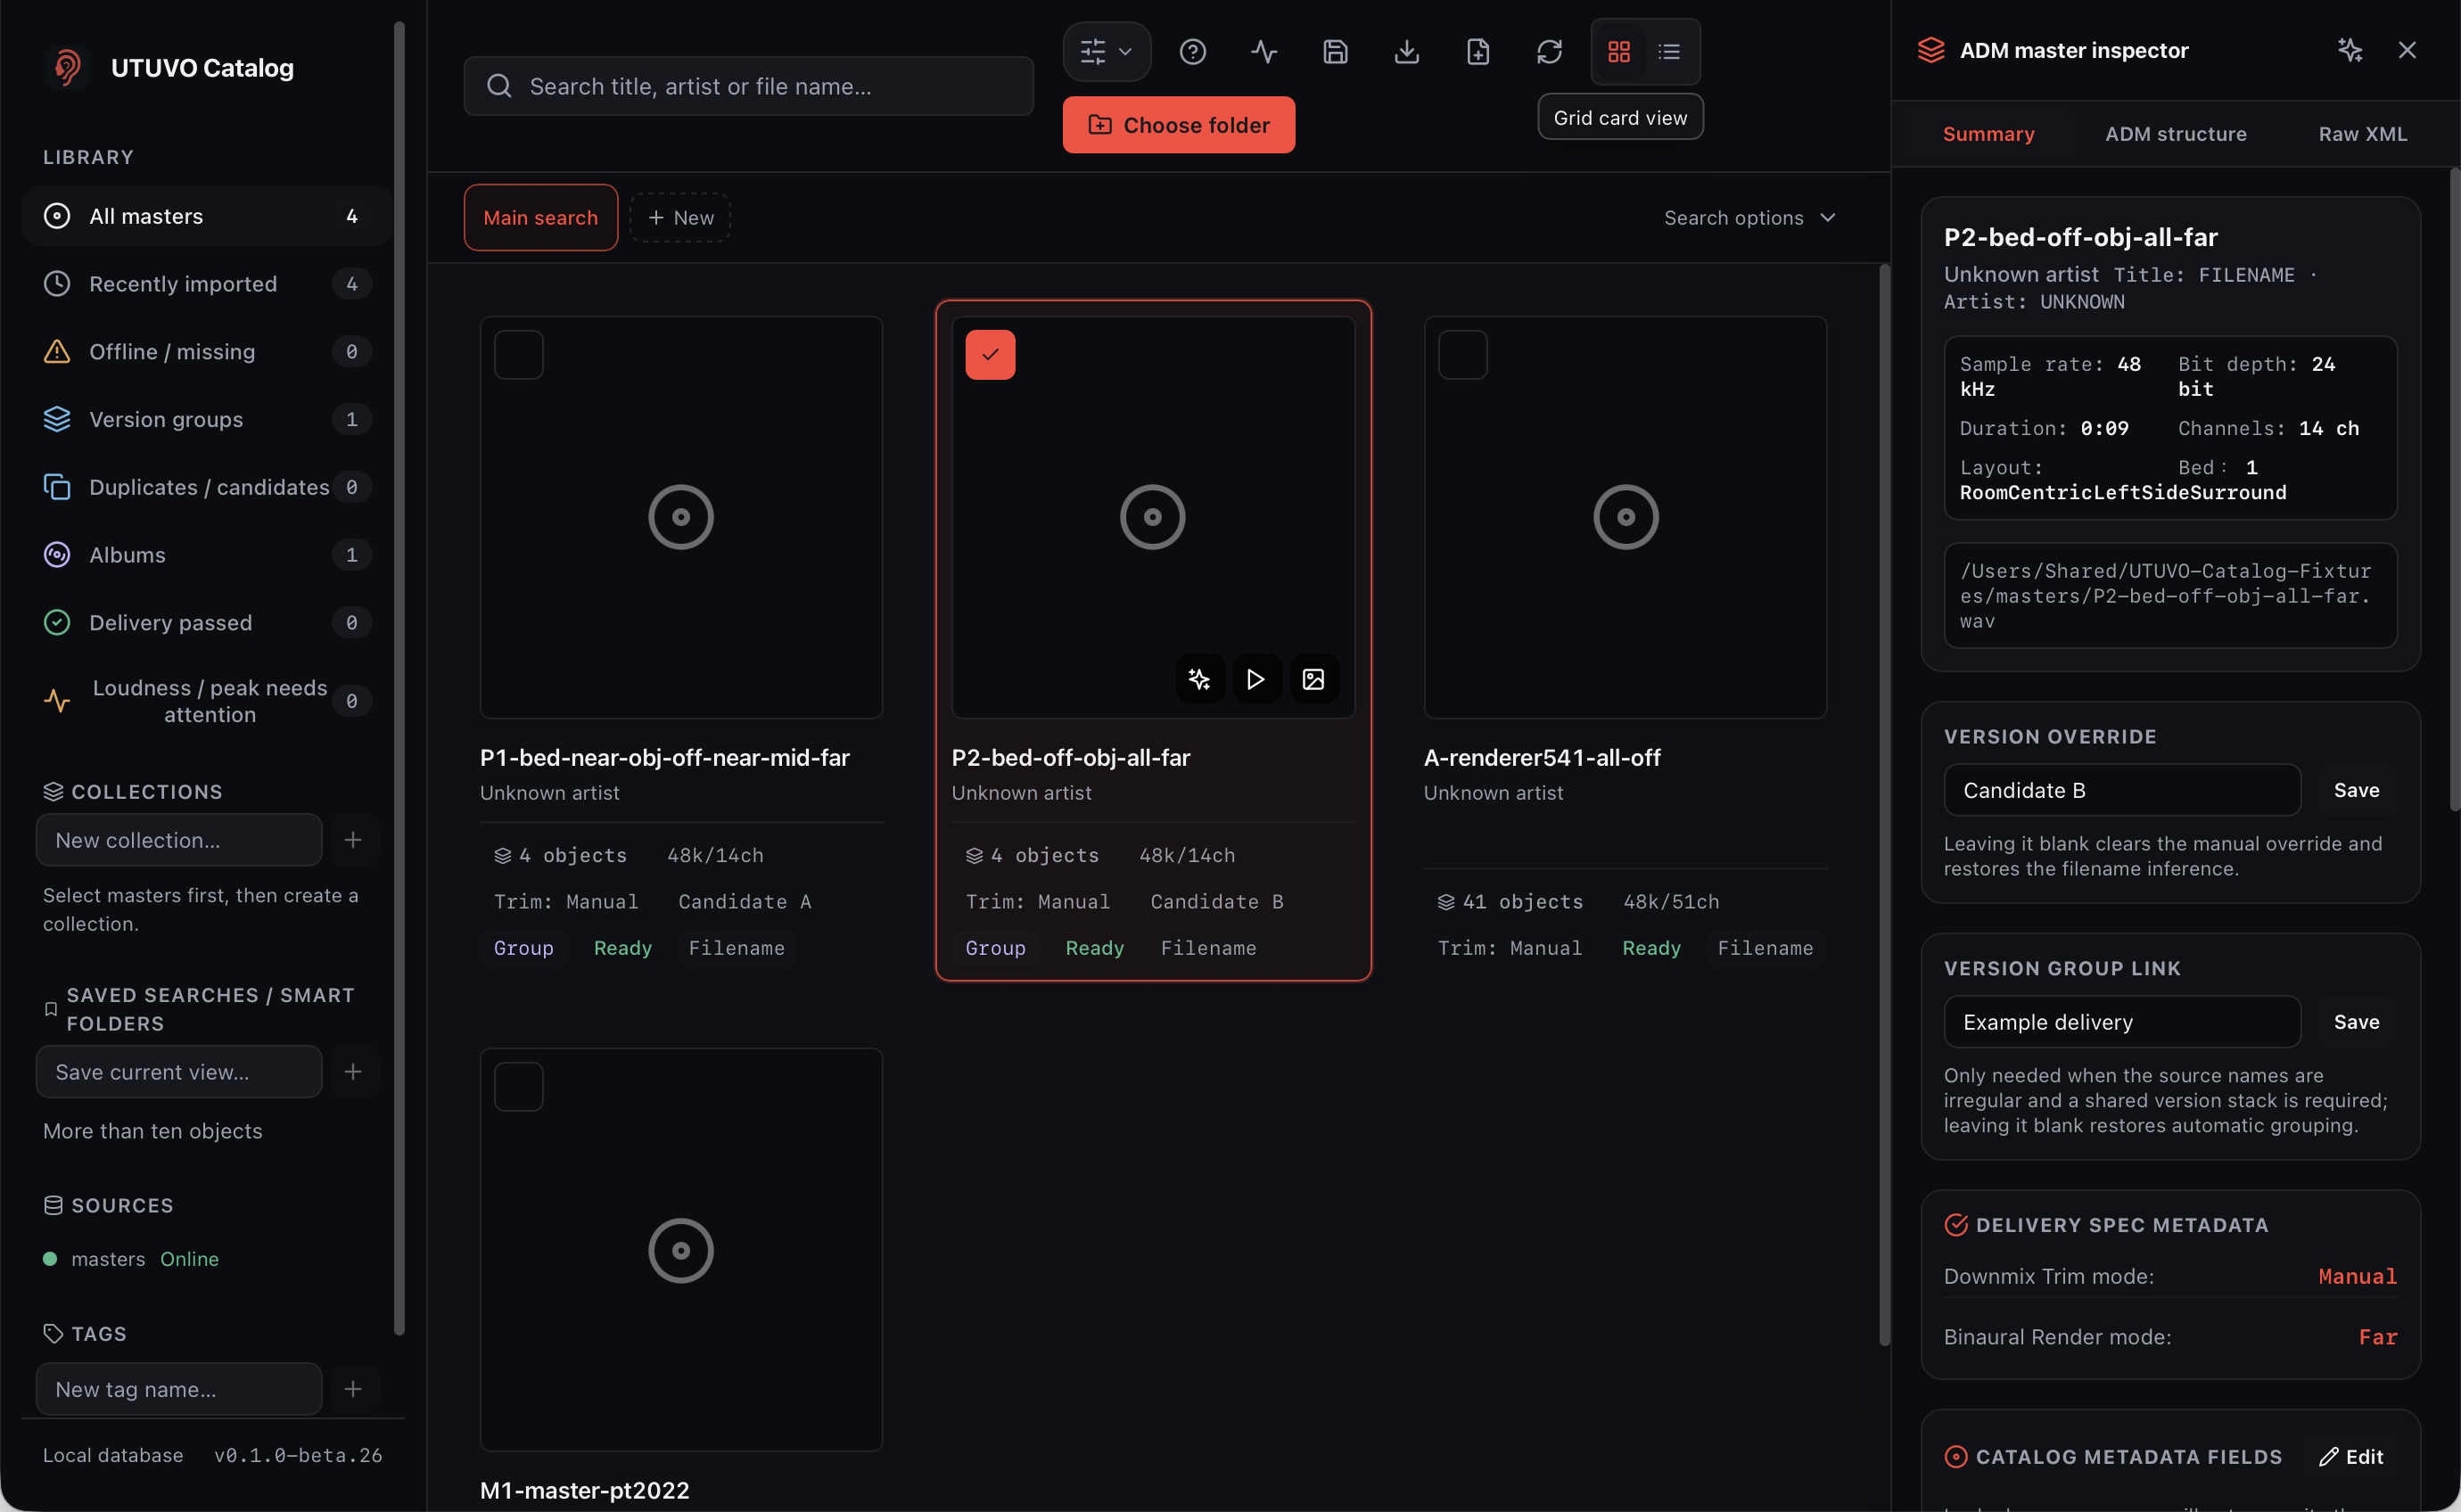
Task: Open Duplicates / candidates in sidebar
Action: 207,487
